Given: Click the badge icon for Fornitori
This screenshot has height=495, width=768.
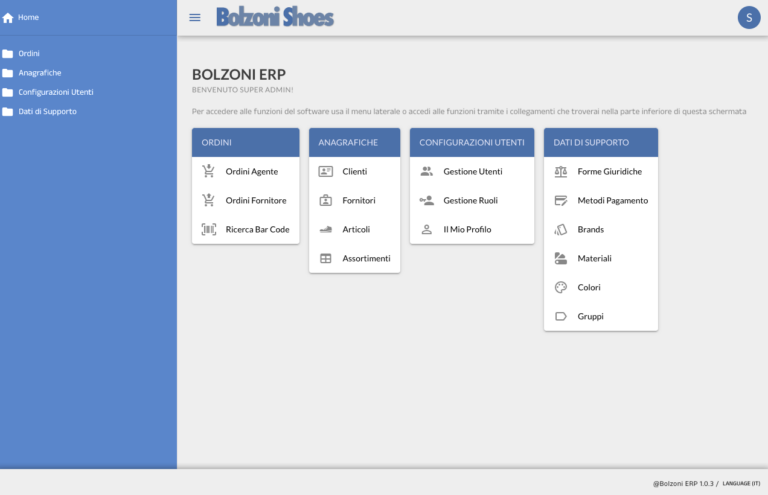Looking at the screenshot, I should click(326, 200).
